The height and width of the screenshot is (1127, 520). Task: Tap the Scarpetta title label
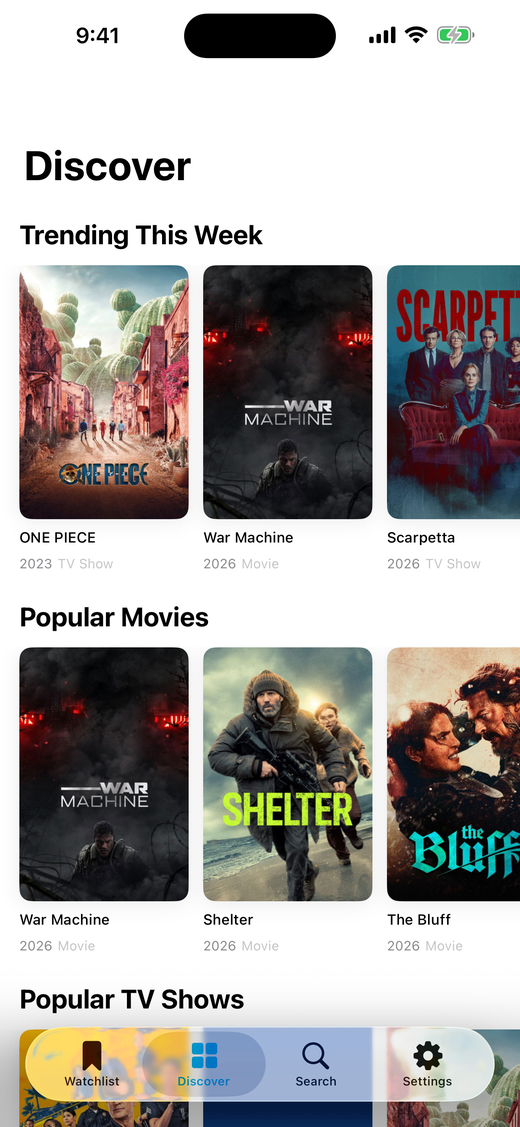421,538
